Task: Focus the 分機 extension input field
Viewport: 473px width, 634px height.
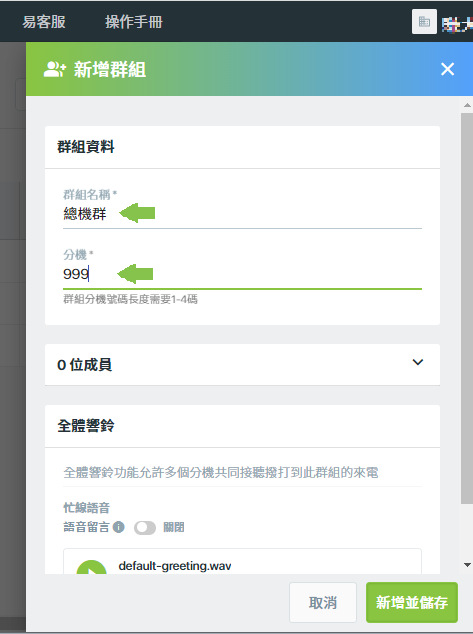Action: click(242, 274)
